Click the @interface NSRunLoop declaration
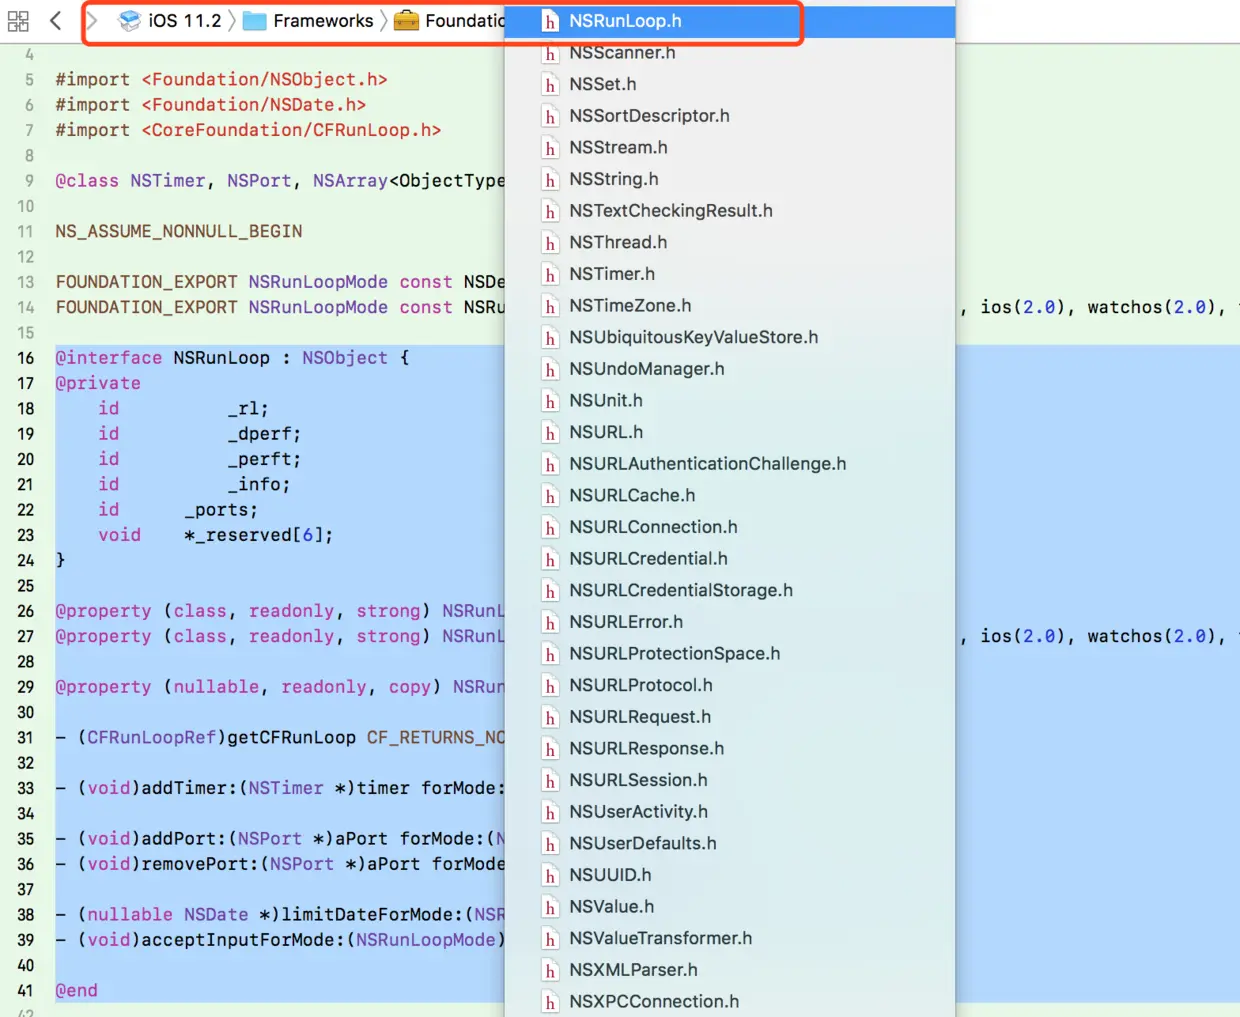The image size is (1240, 1017). [232, 358]
